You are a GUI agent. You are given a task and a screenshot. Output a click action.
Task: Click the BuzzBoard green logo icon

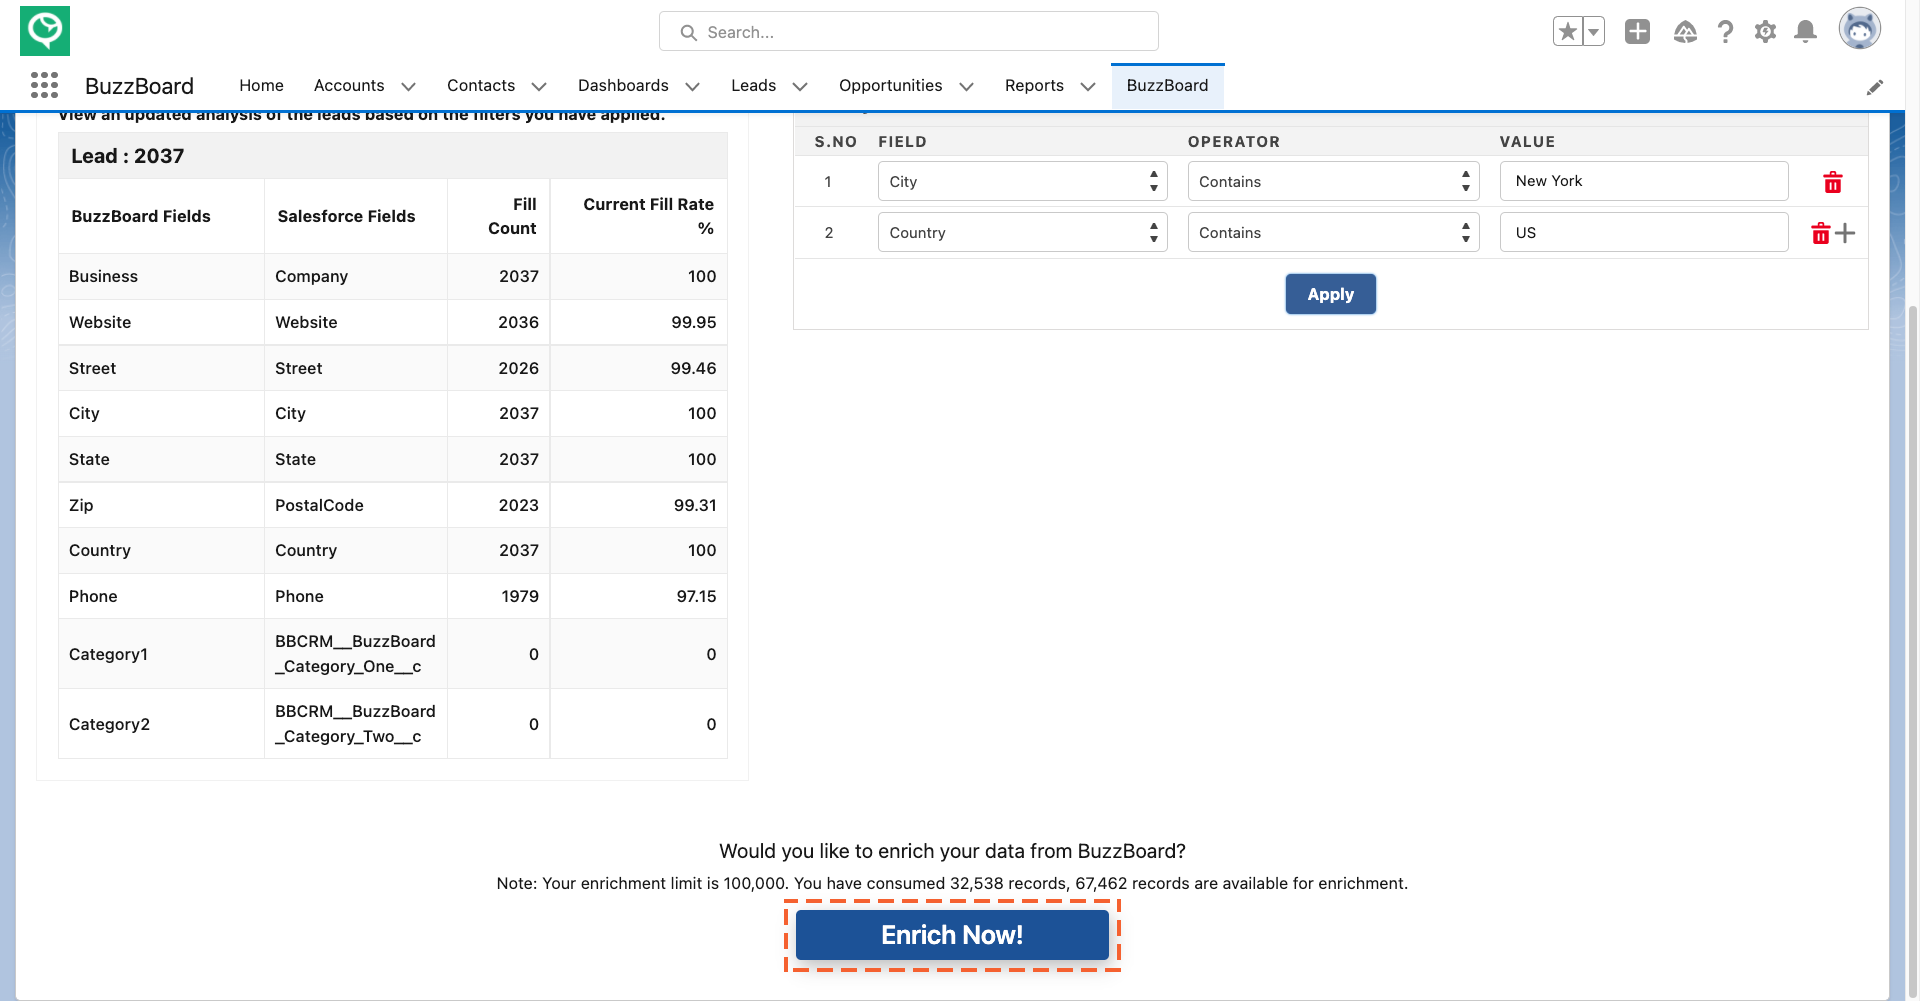tap(45, 31)
